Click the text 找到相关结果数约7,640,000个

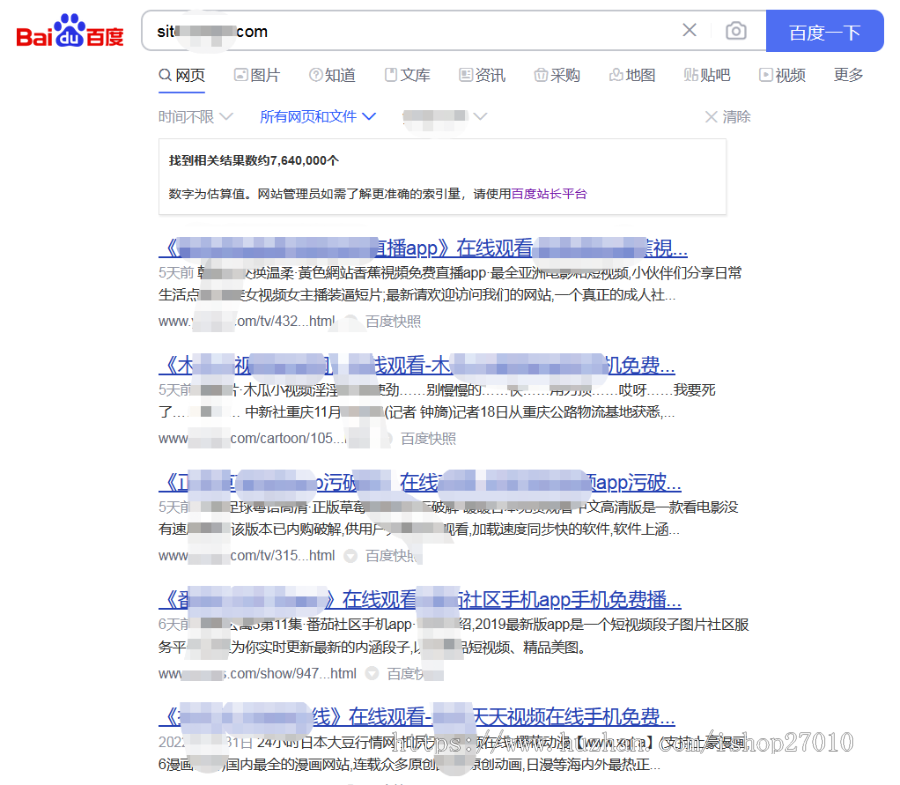[x=254, y=161]
